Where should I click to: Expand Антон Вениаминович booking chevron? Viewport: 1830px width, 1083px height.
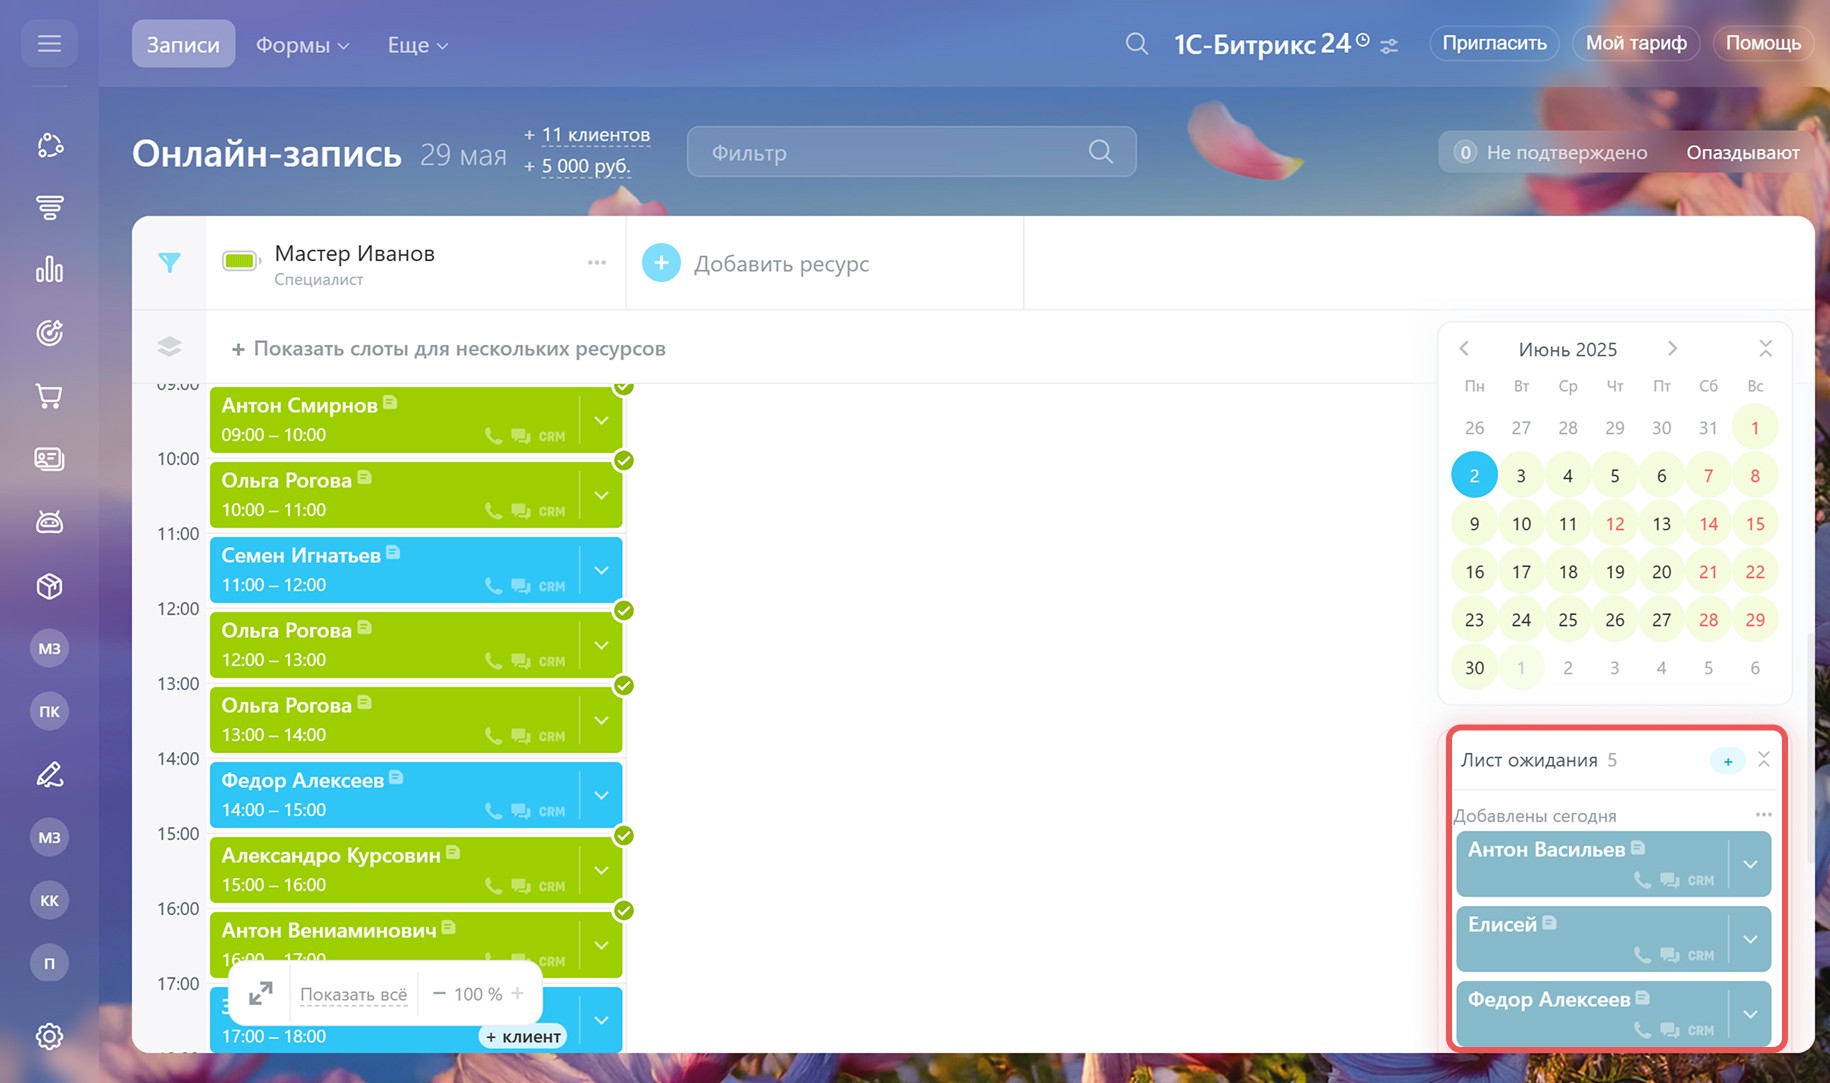point(601,944)
